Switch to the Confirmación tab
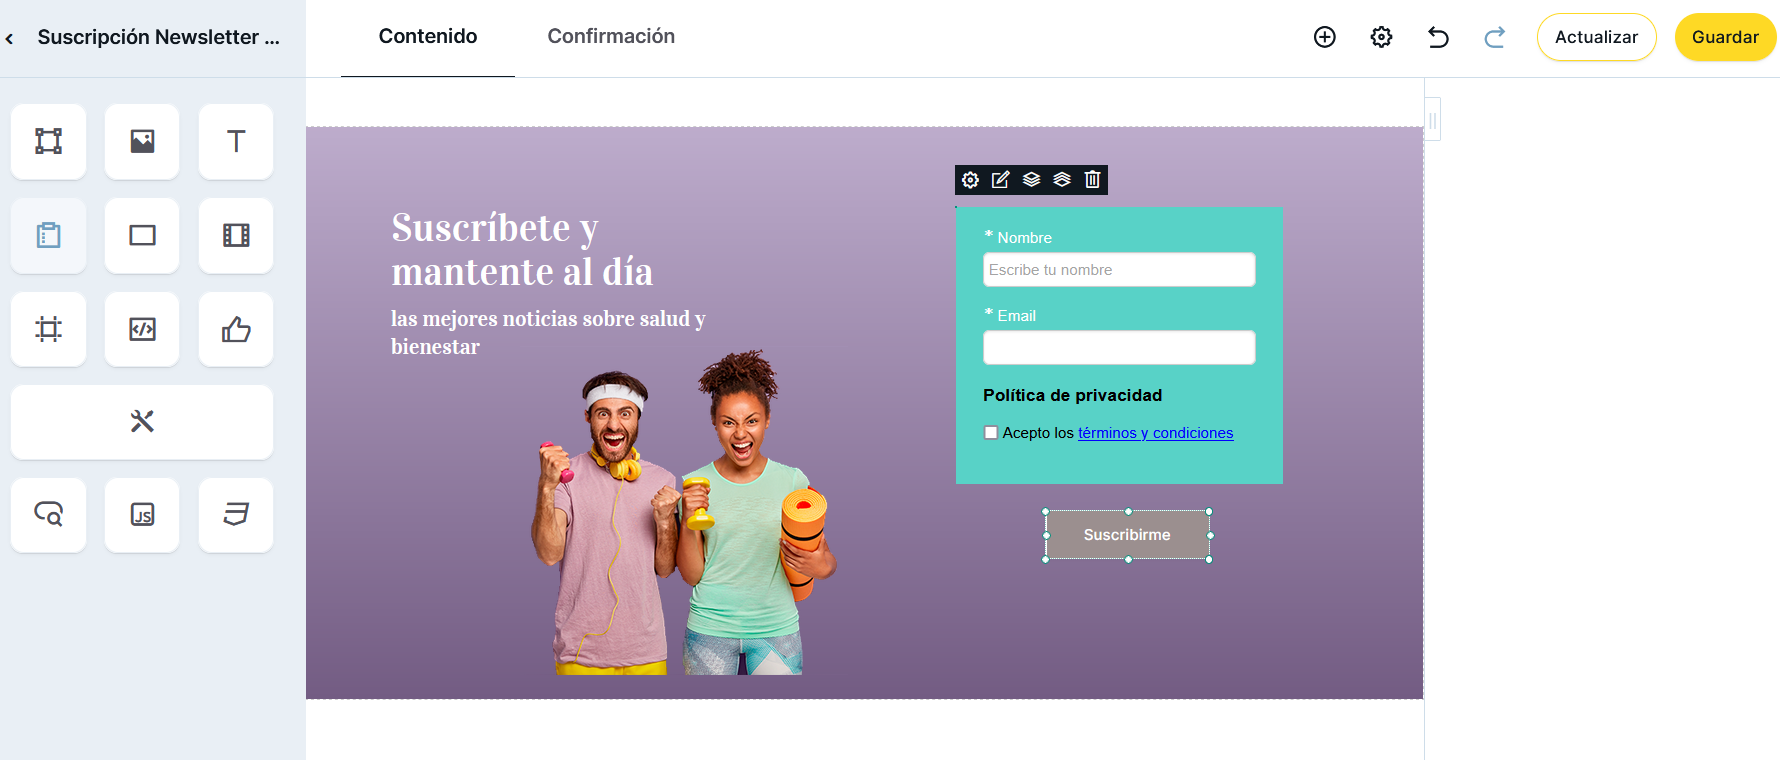 (x=611, y=36)
